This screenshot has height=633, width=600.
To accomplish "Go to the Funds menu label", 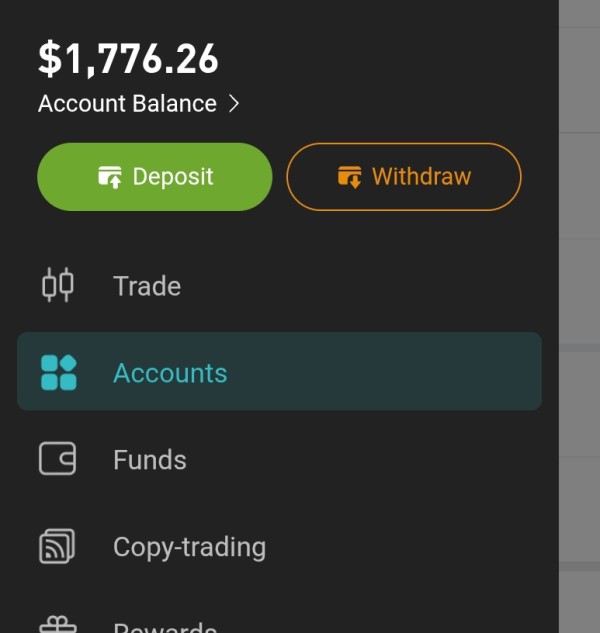I will point(150,460).
